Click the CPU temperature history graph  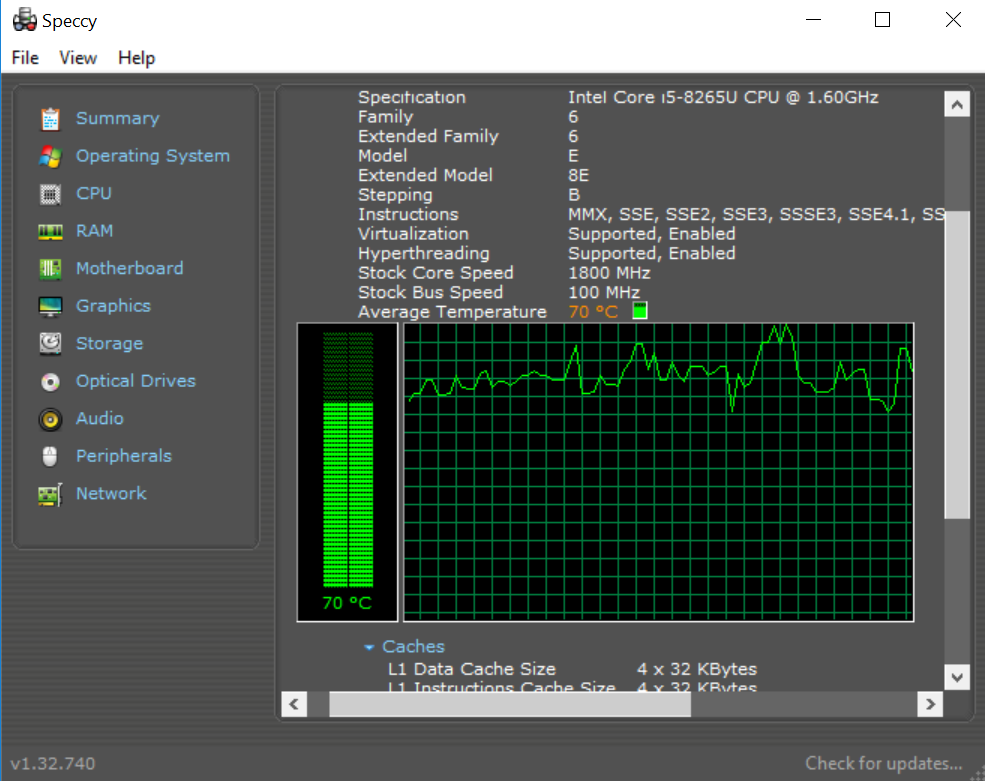658,472
